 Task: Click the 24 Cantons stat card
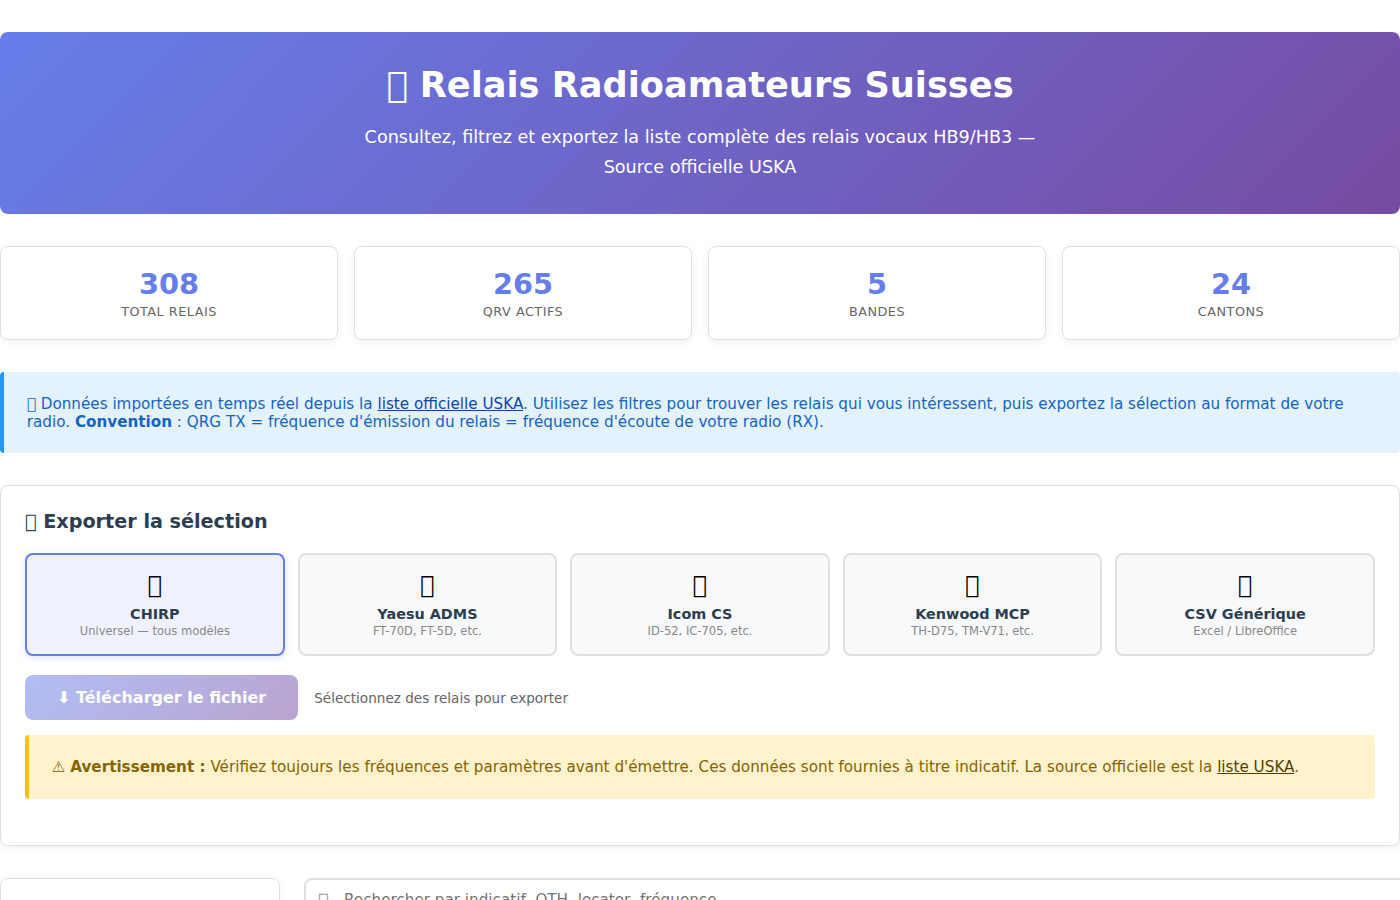(x=1231, y=293)
